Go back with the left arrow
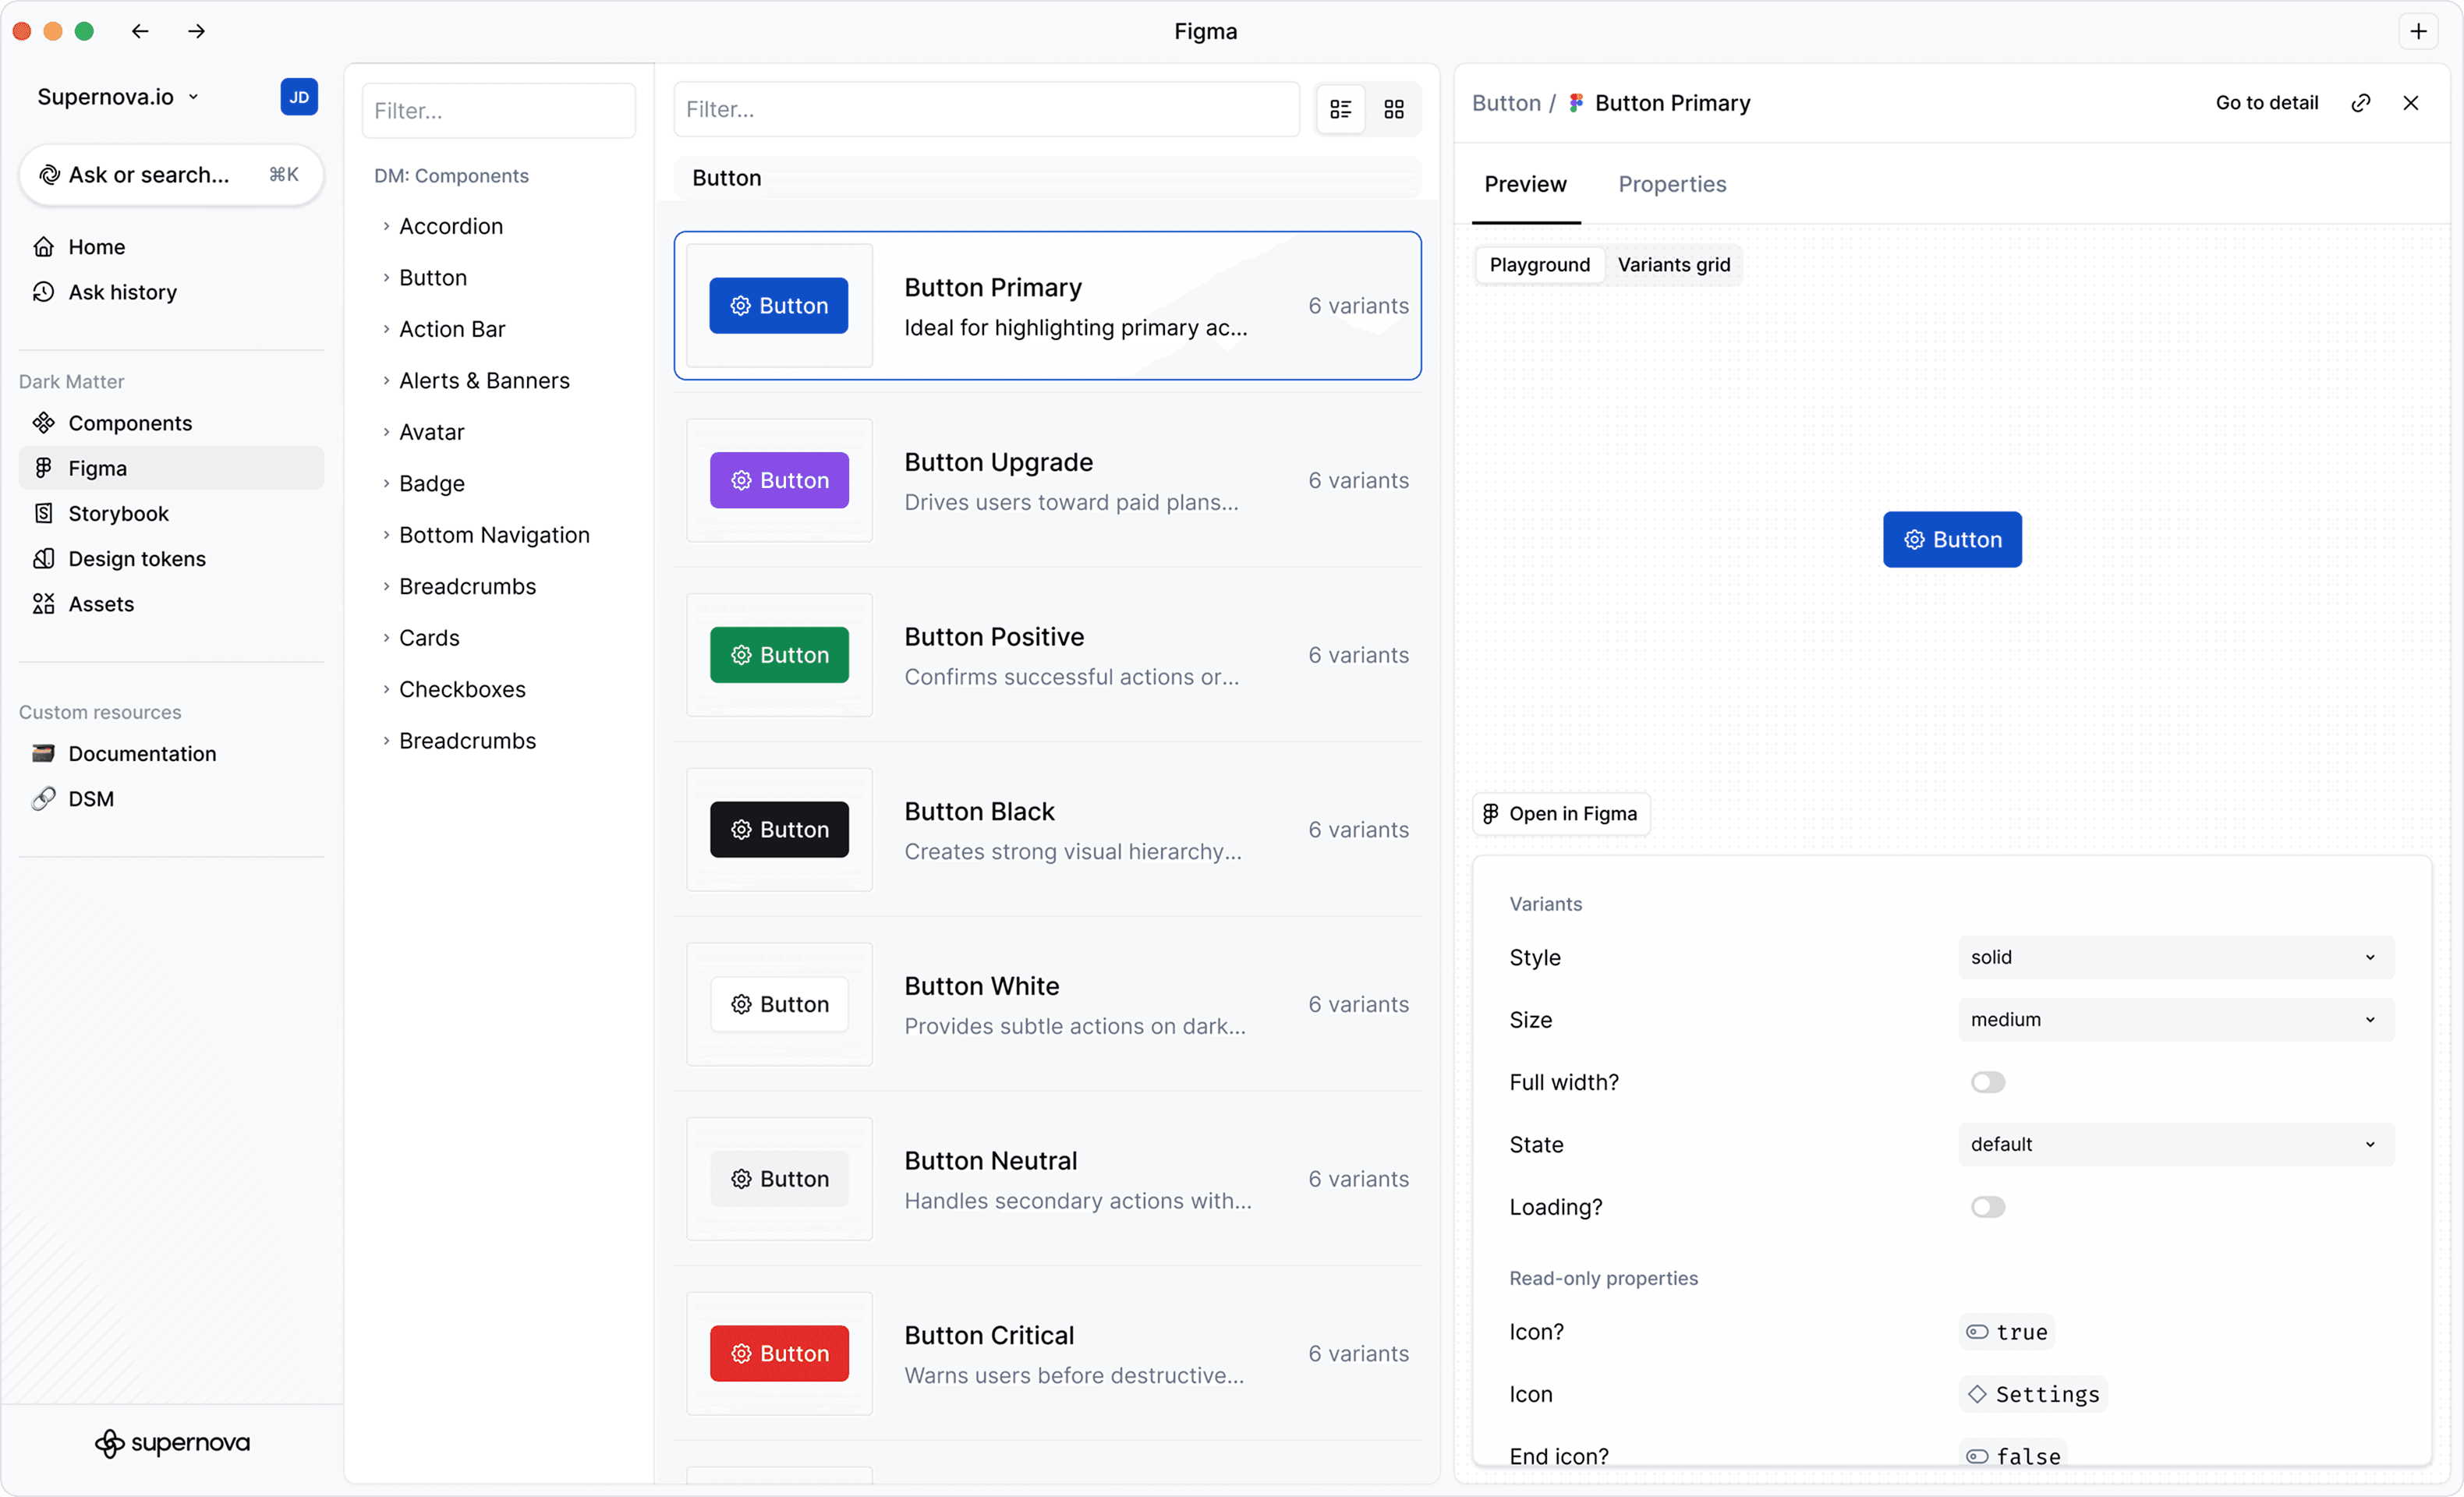The image size is (2464, 1497). point(140,31)
